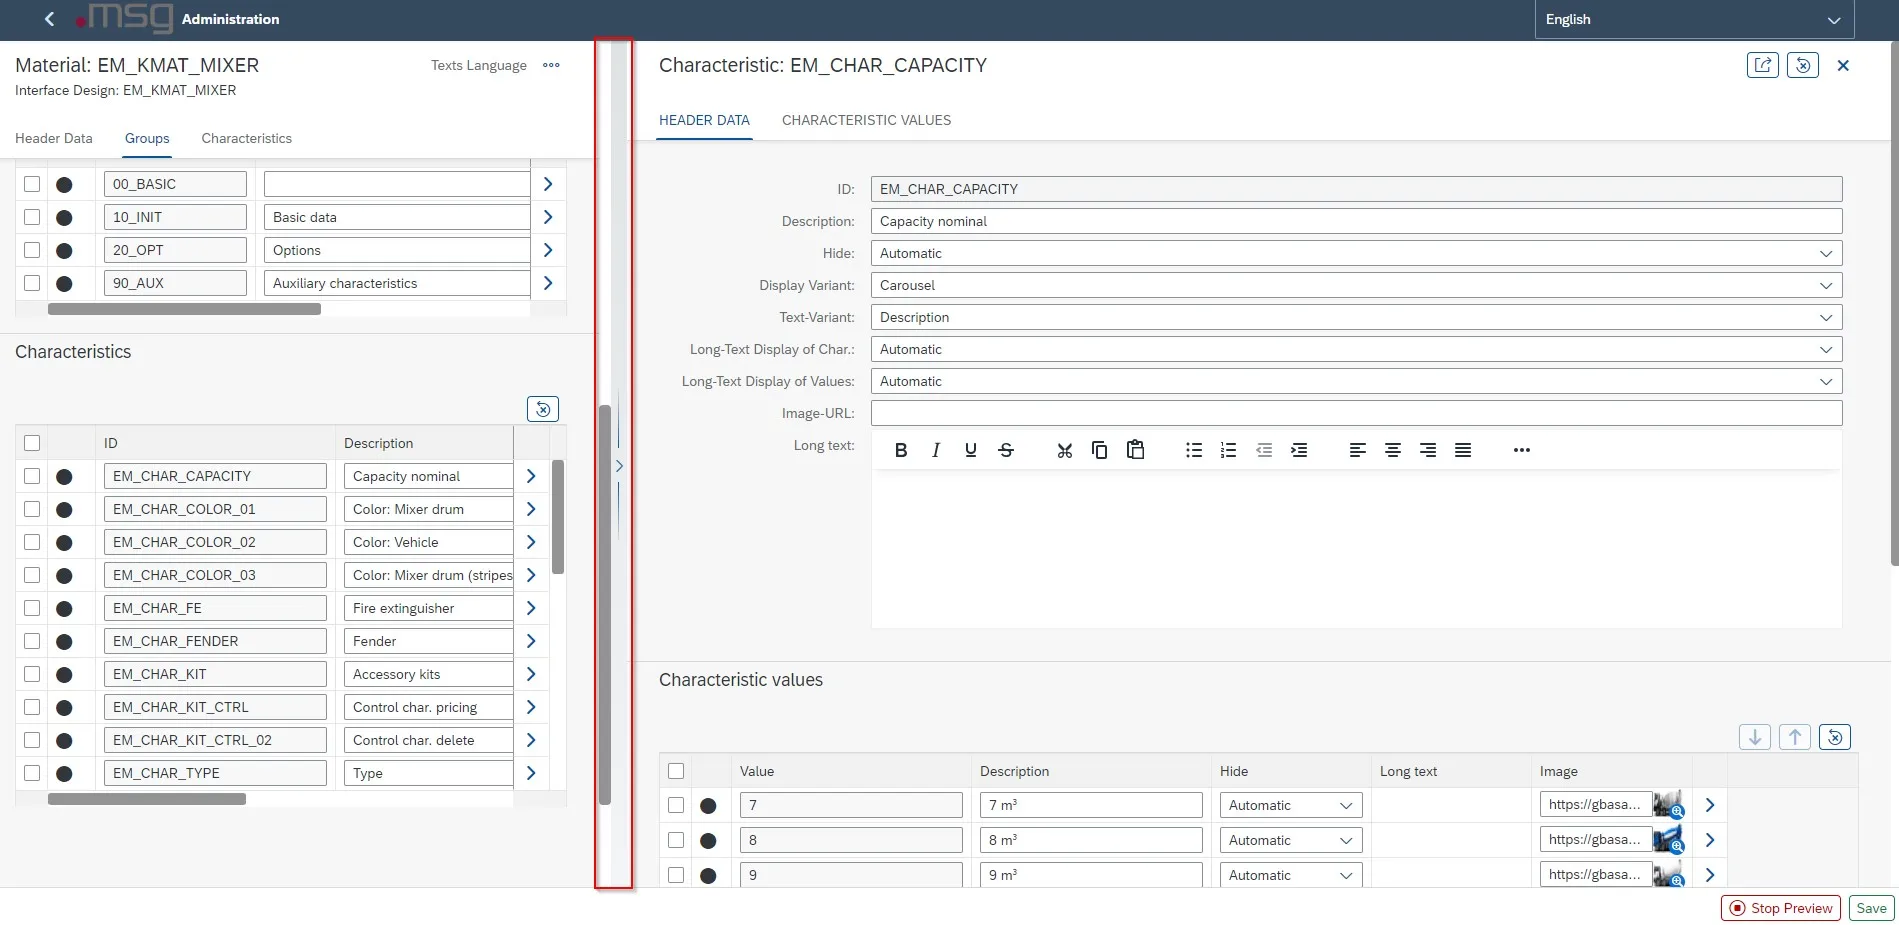Open characteristic in new window icon
This screenshot has height=925, width=1899.
(1762, 65)
